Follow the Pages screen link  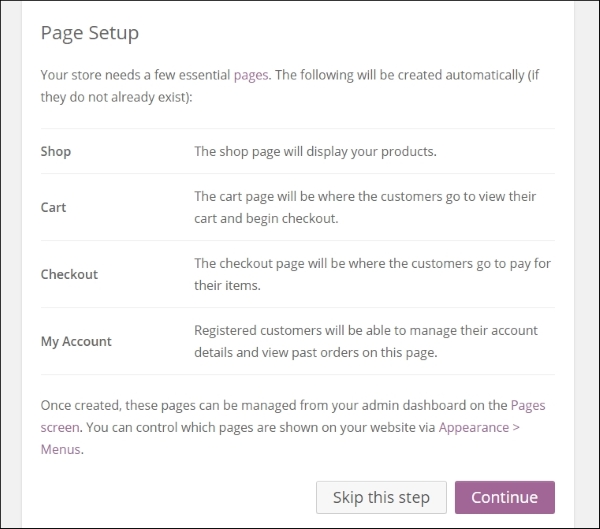pos(528,405)
